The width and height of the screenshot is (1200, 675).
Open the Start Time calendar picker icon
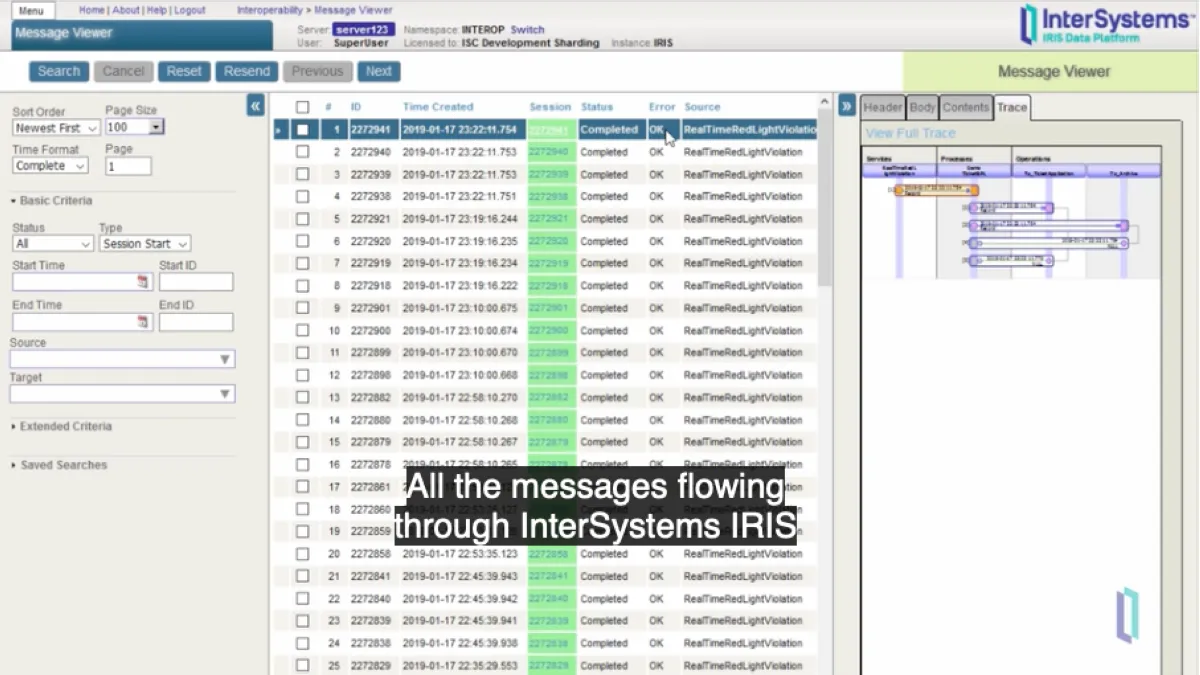(143, 282)
